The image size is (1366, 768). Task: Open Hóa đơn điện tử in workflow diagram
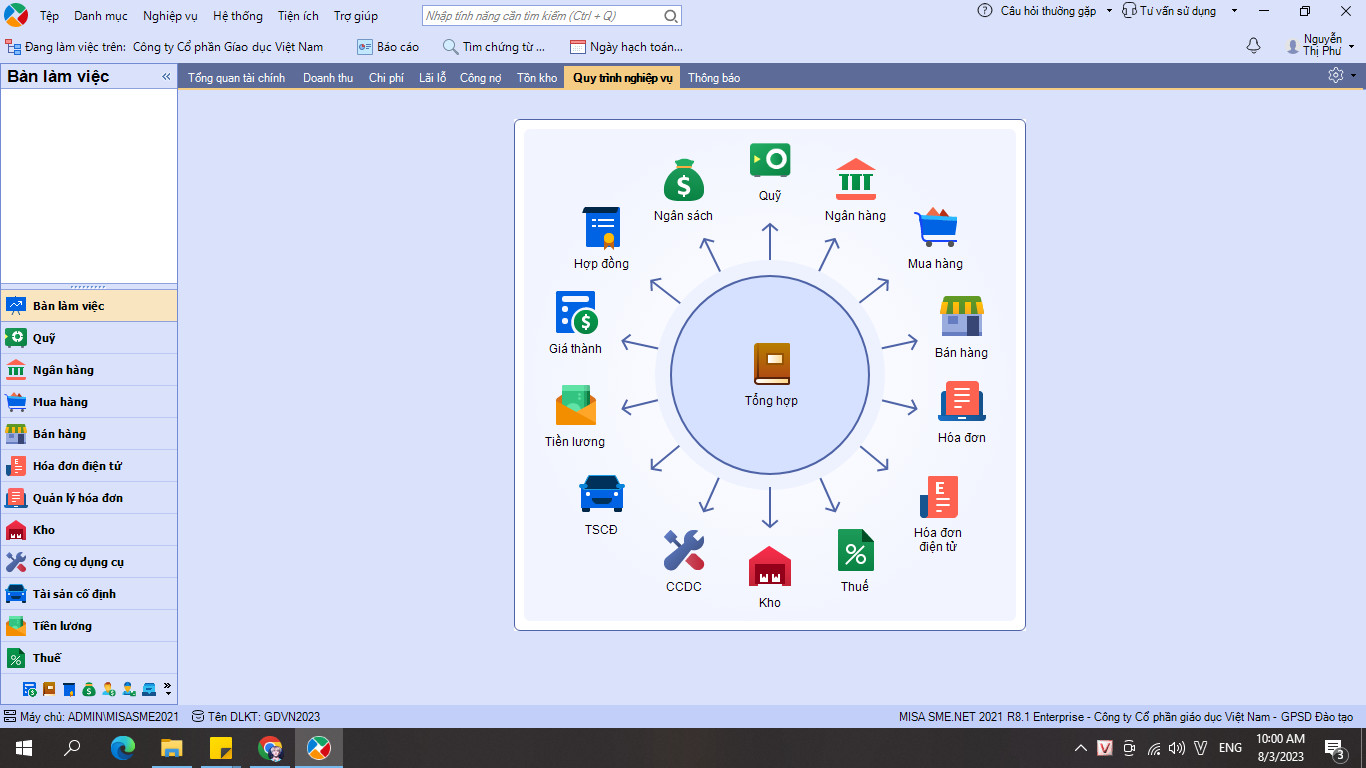point(938,497)
